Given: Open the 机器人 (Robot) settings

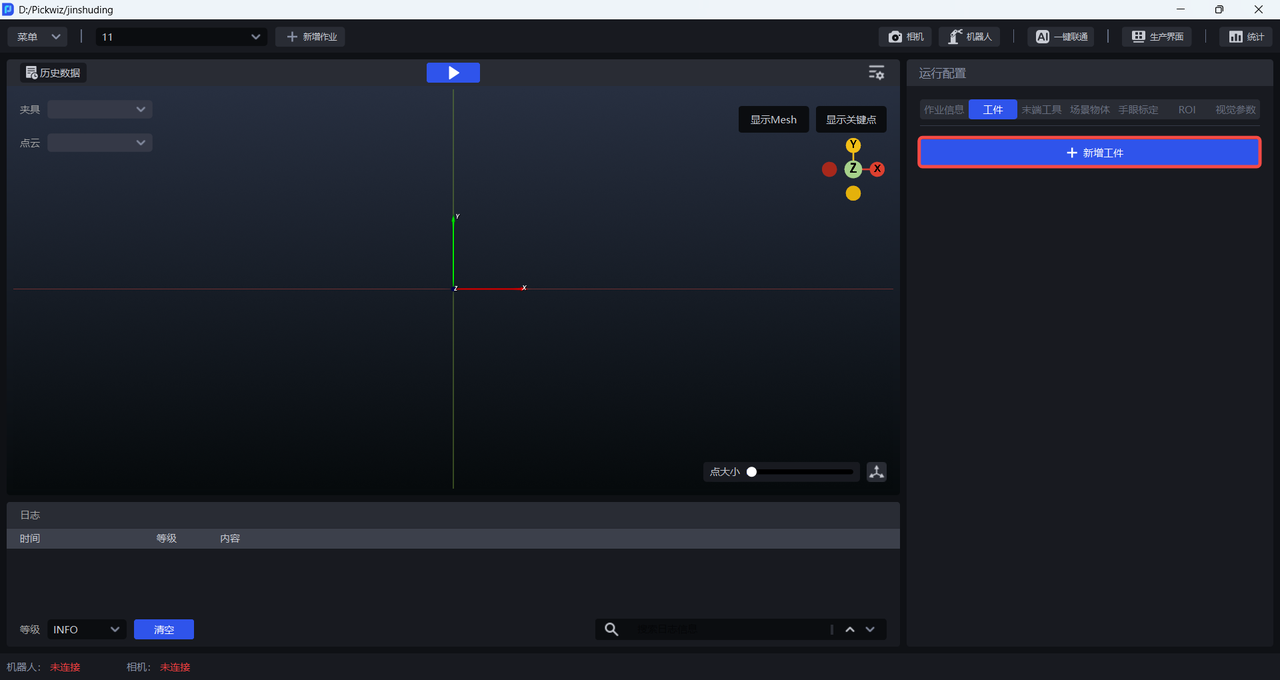Looking at the screenshot, I should (x=968, y=37).
